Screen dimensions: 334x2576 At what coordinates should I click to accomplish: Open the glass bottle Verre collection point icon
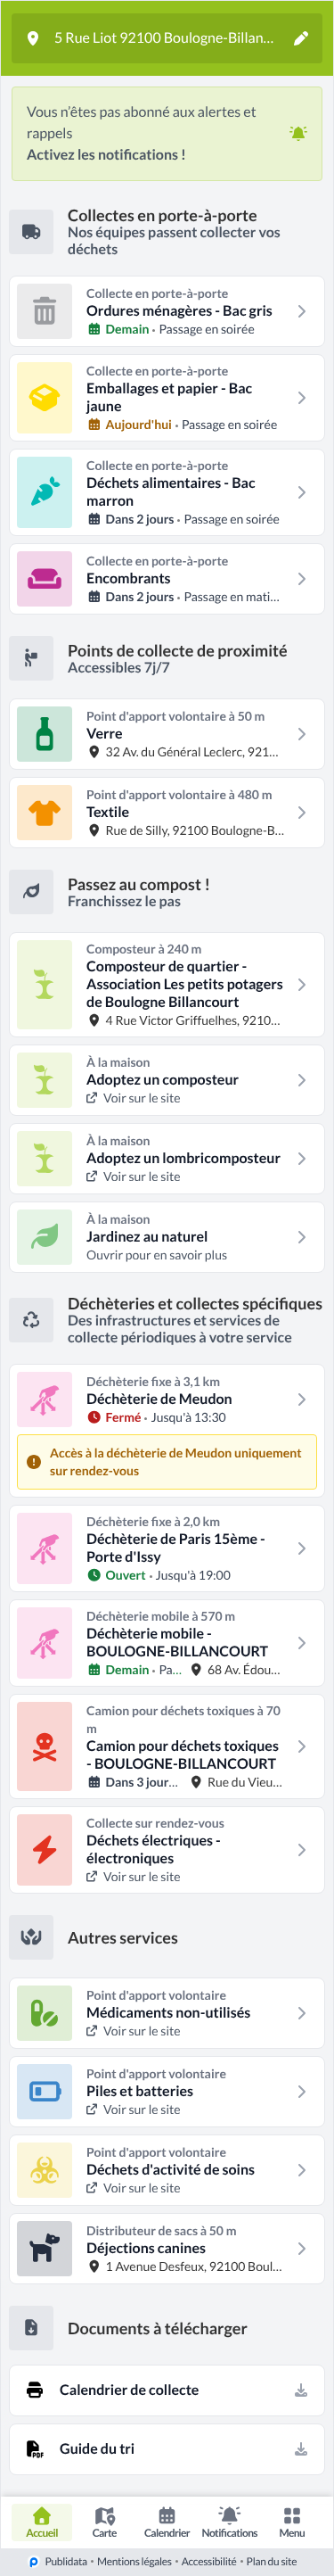[44, 734]
